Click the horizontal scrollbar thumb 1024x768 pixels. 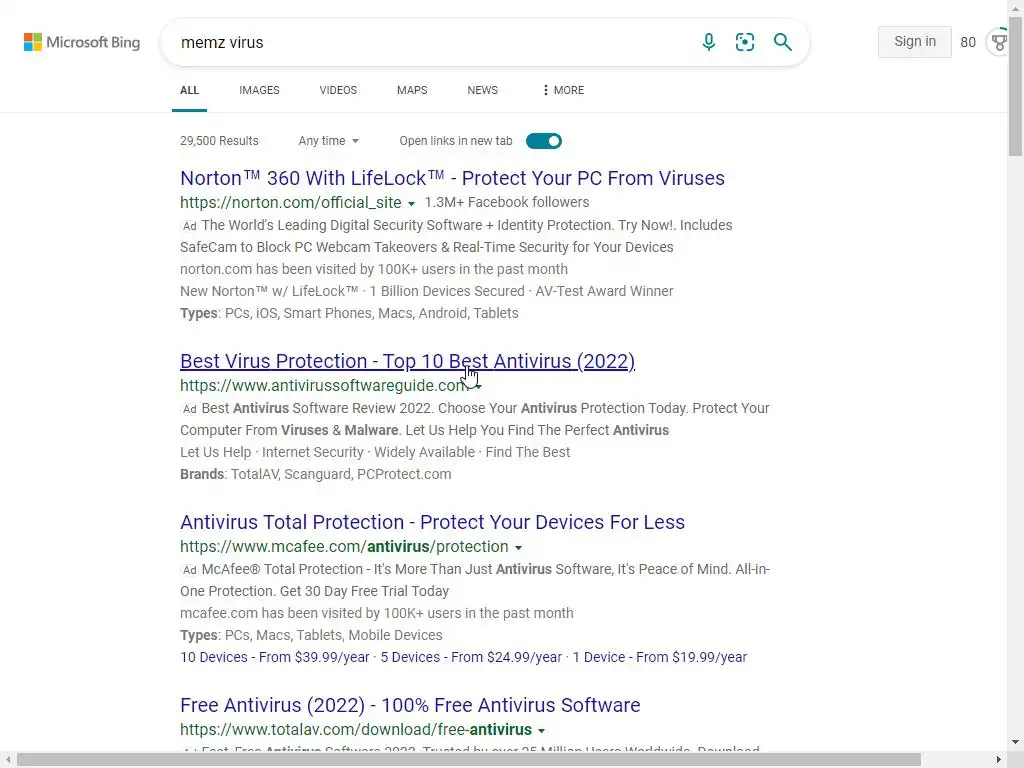[x=469, y=760]
